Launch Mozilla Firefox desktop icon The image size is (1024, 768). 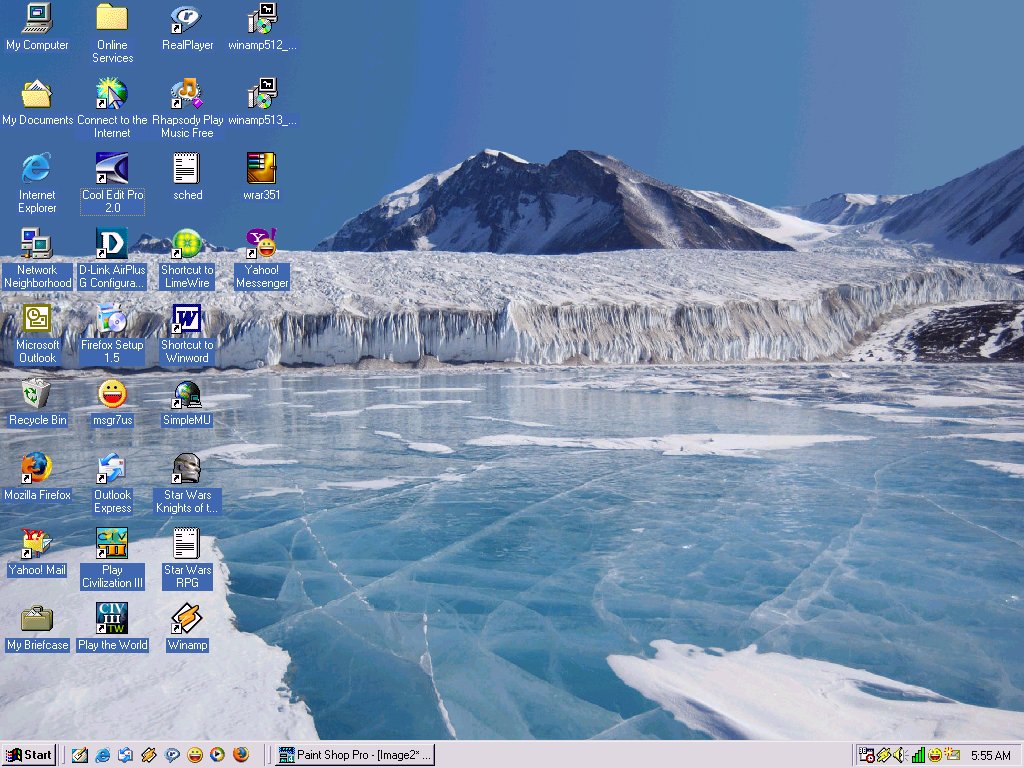(x=37, y=470)
